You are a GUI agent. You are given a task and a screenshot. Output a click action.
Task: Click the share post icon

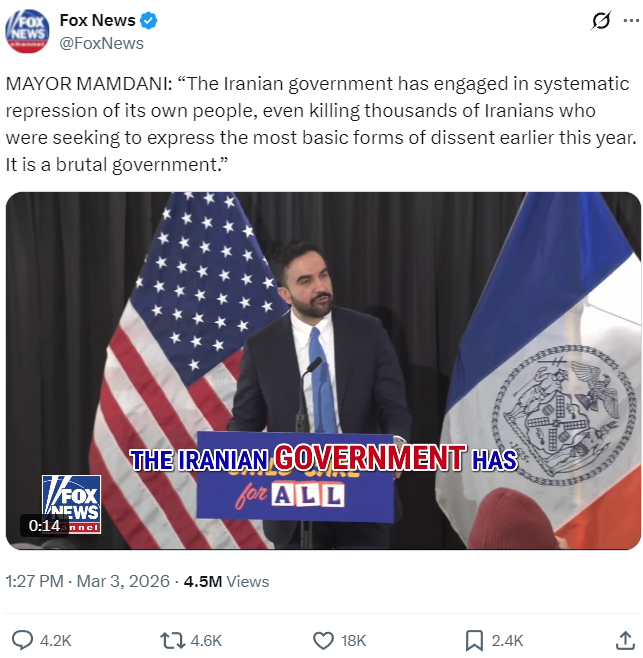click(626, 640)
